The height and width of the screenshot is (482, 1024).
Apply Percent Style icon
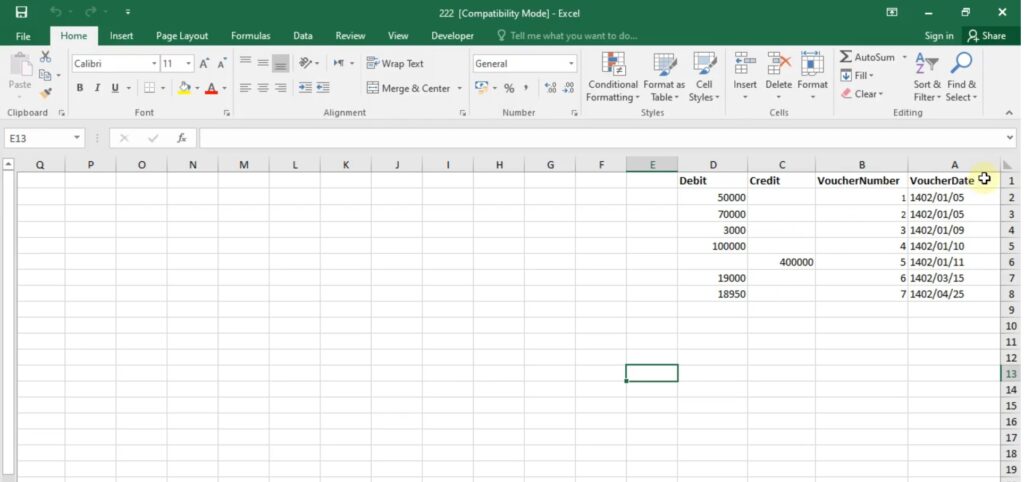[x=509, y=88]
